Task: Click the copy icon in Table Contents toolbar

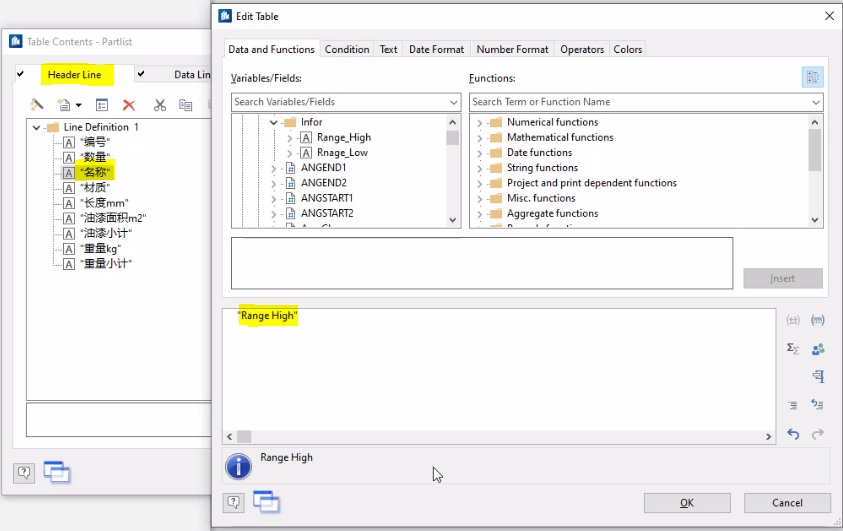Action: tap(185, 105)
